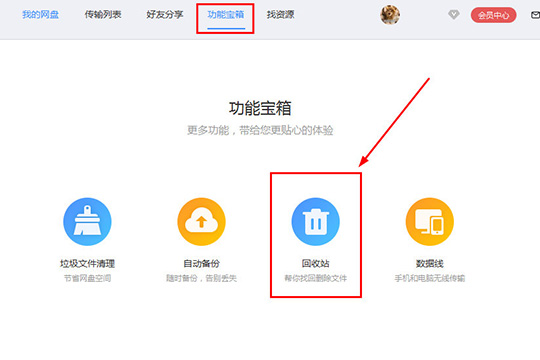
Task: Switch to the 好友分享 tab
Action: point(165,14)
